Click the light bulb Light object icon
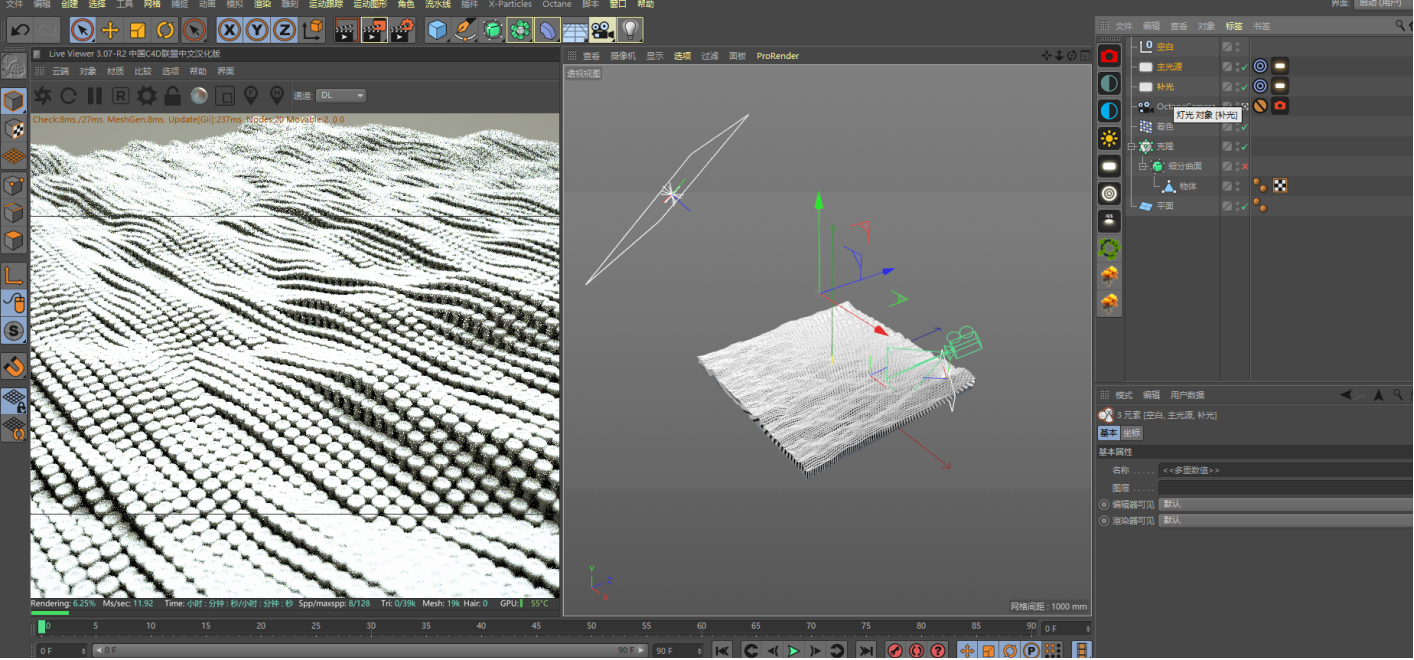Screen dimensions: 1414x660 tap(629, 30)
